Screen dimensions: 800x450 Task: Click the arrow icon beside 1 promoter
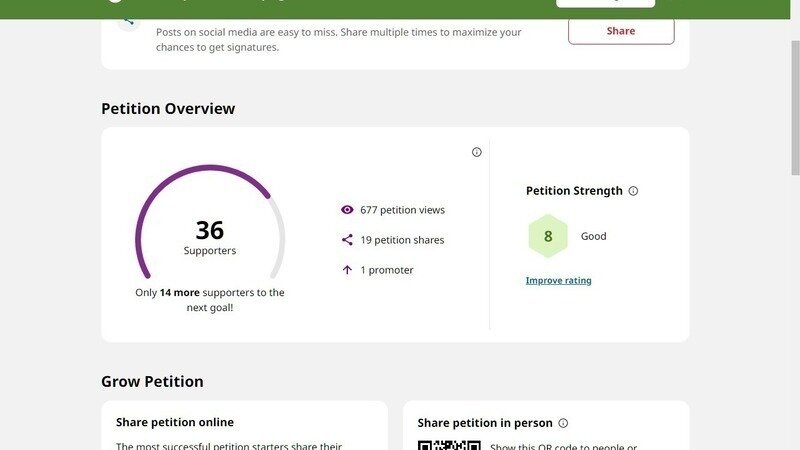[x=347, y=270]
